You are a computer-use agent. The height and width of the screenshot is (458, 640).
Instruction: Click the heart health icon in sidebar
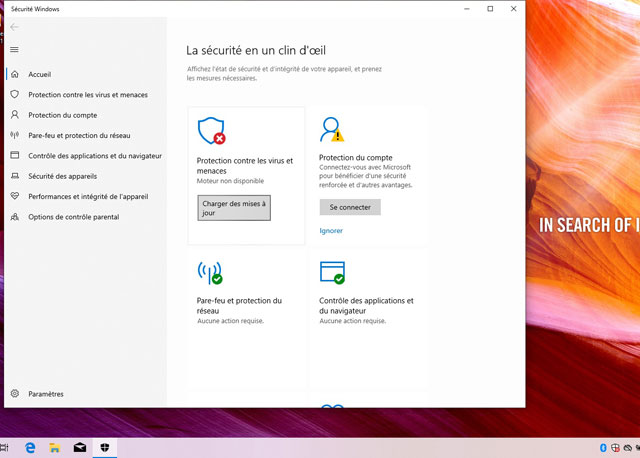15,196
